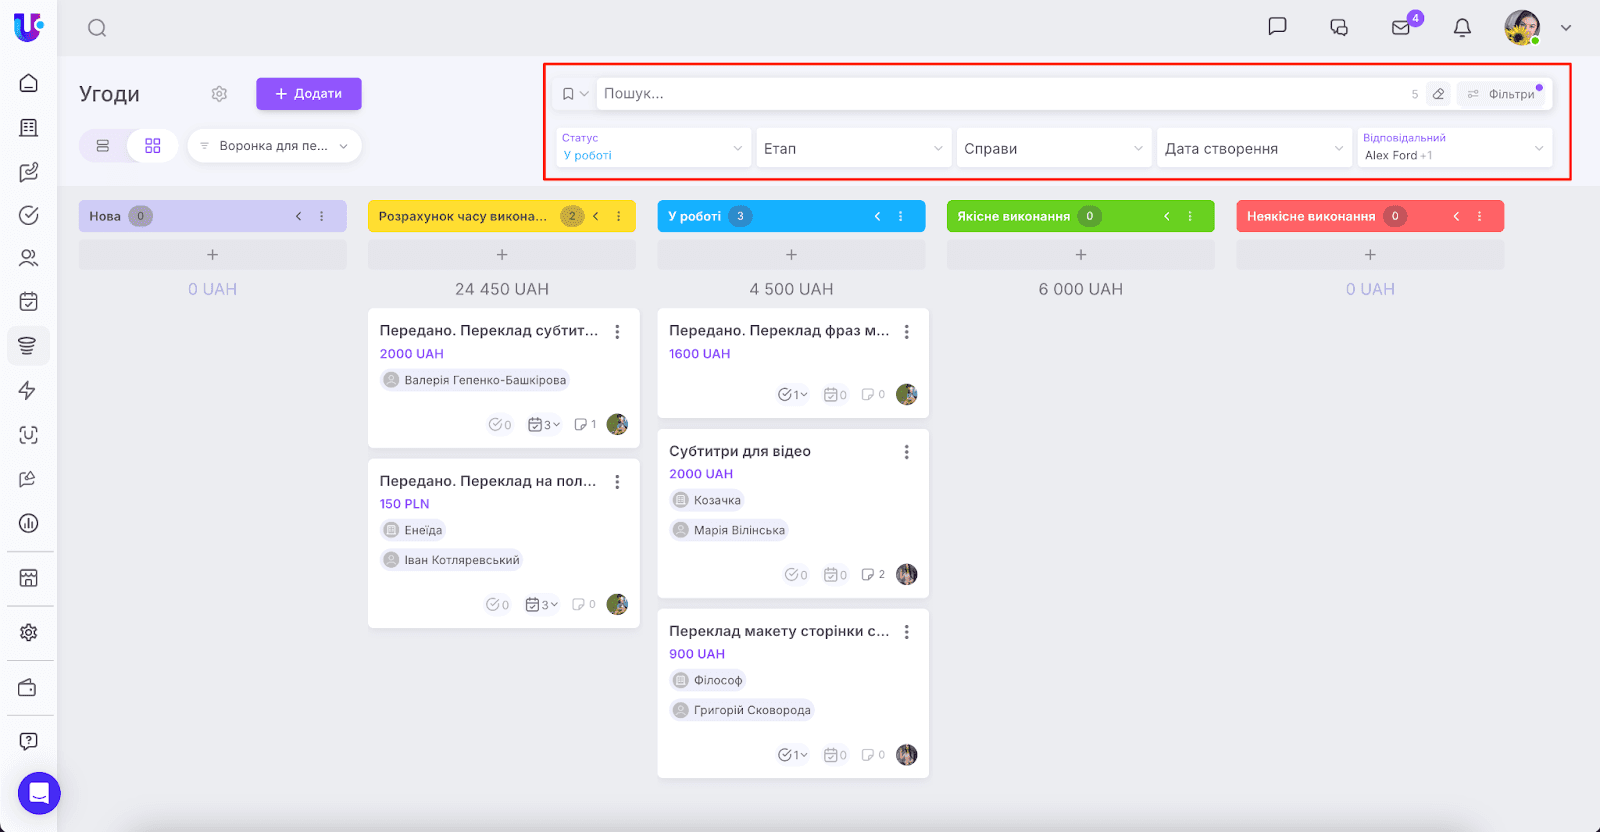
Task: Click the Додати button
Action: [x=309, y=94]
